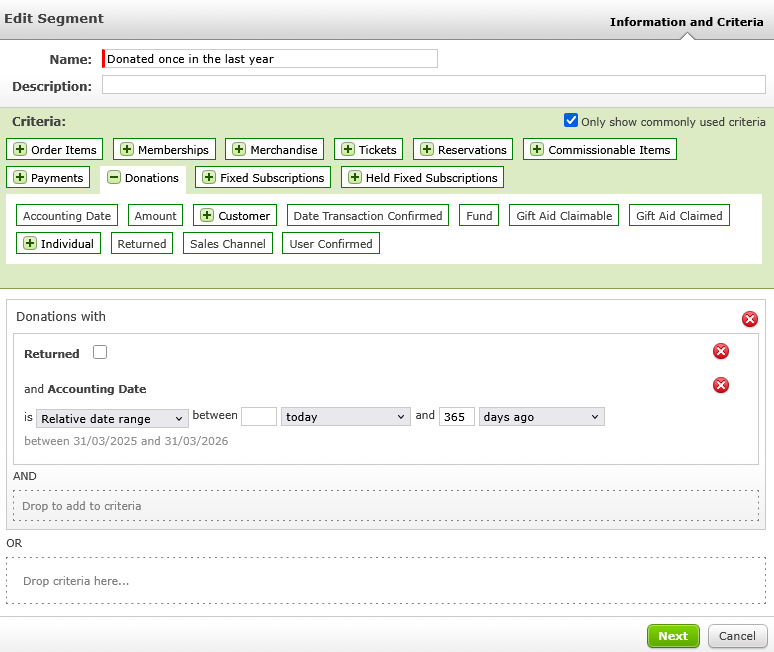The width and height of the screenshot is (774, 652).
Task: Collapse the Donations criteria group
Action: click(x=114, y=178)
